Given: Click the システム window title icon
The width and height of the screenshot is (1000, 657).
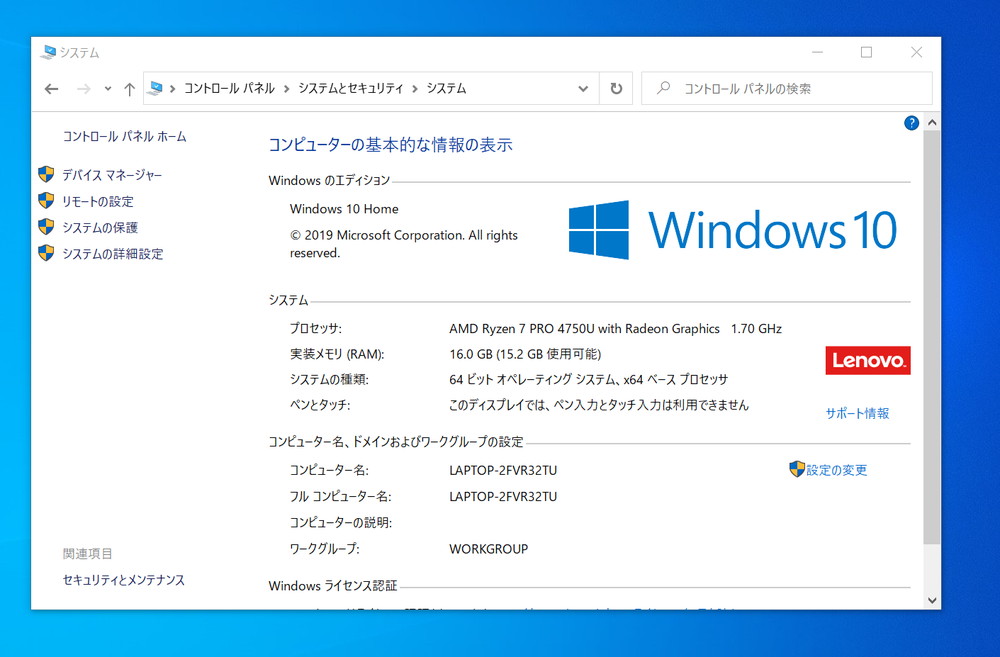Looking at the screenshot, I should [x=48, y=52].
